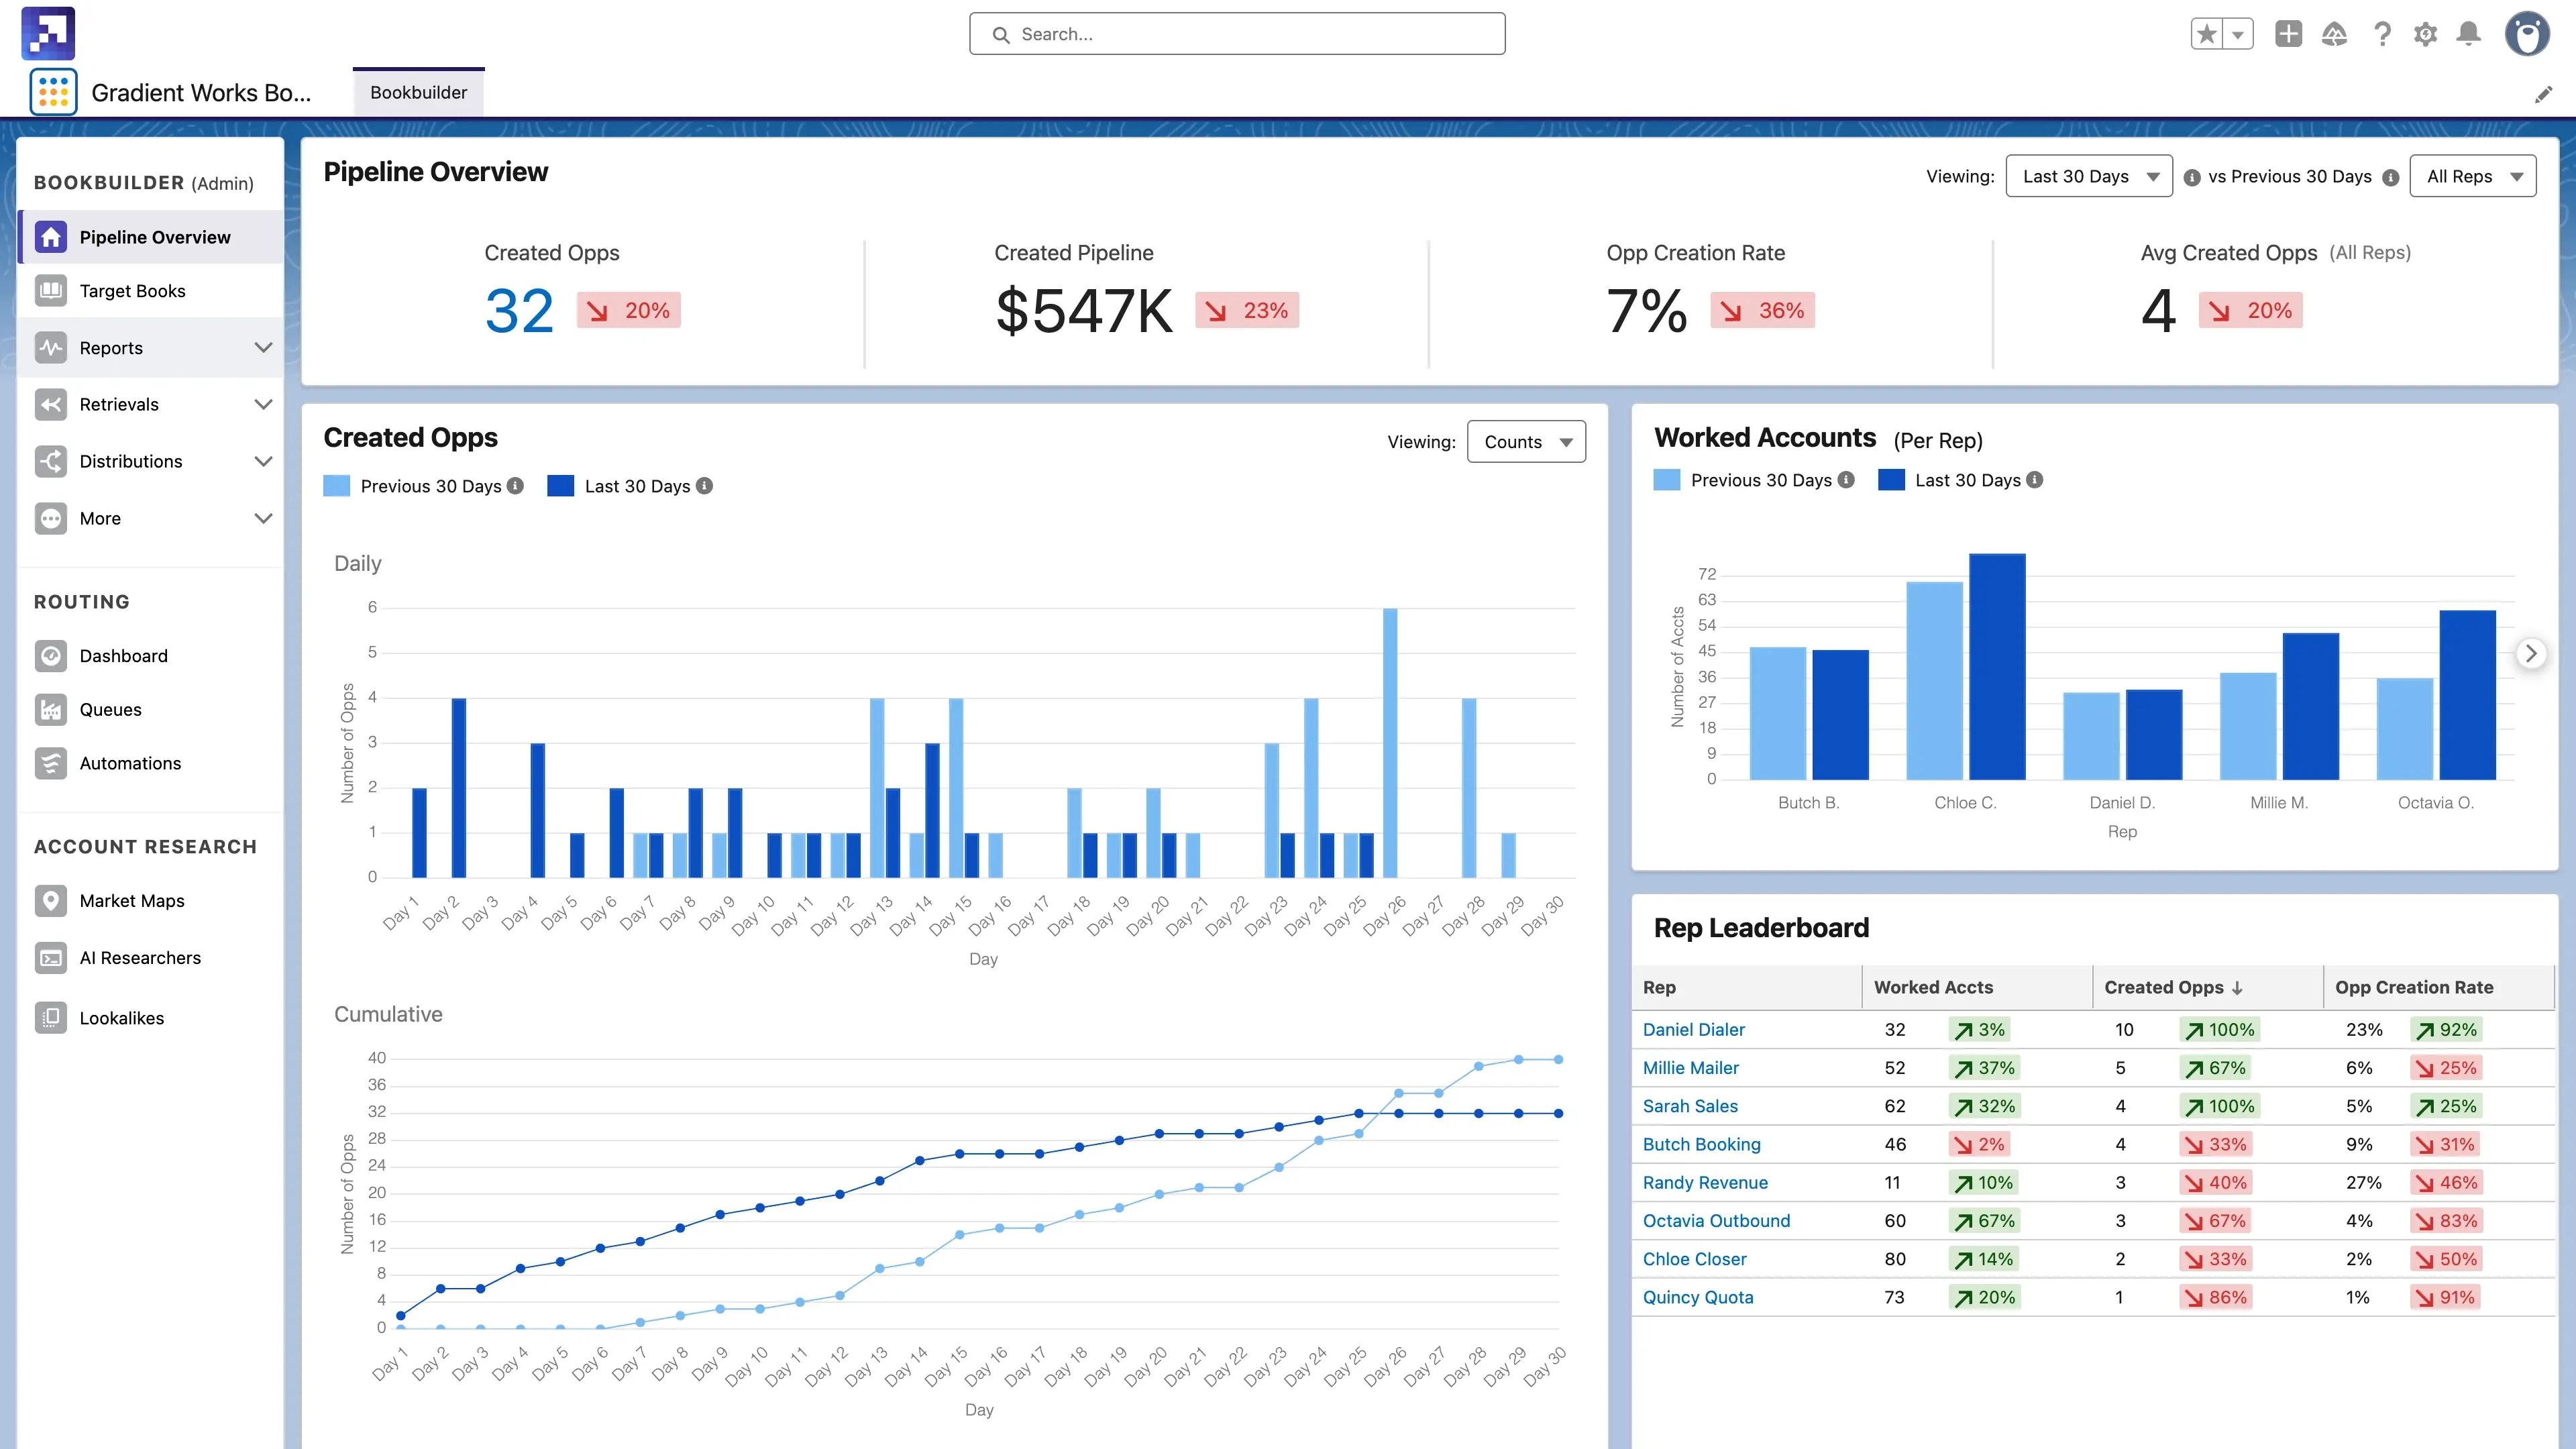Click the app launcher grid icon
This screenshot has height=1449, width=2576.
(x=53, y=93)
